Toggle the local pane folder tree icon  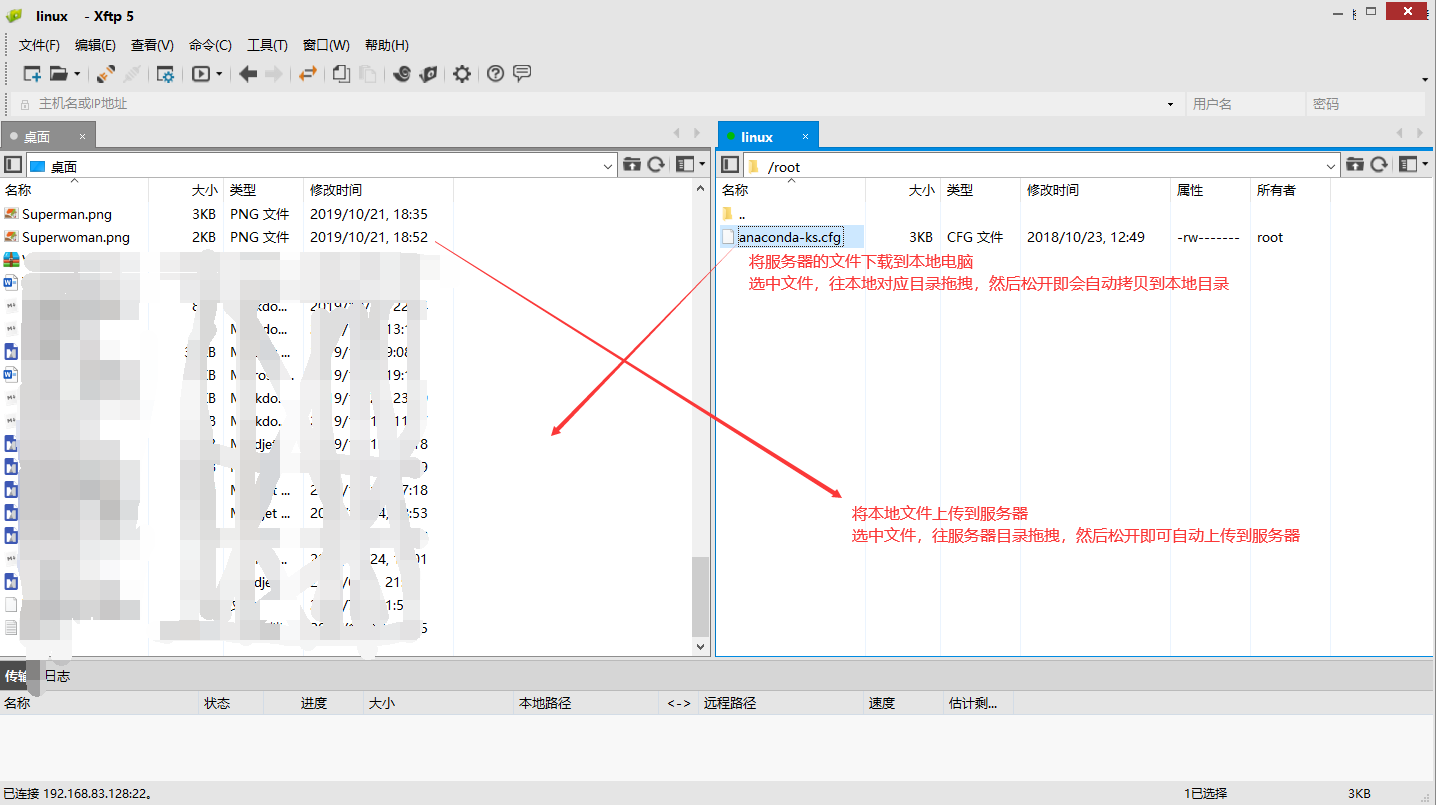coord(13,165)
